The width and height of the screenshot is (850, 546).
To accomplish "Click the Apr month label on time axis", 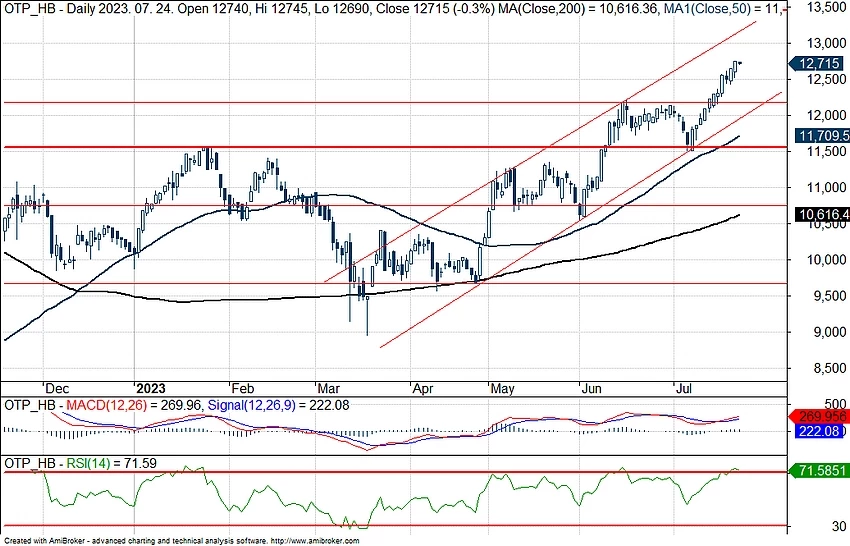I will pos(423,389).
